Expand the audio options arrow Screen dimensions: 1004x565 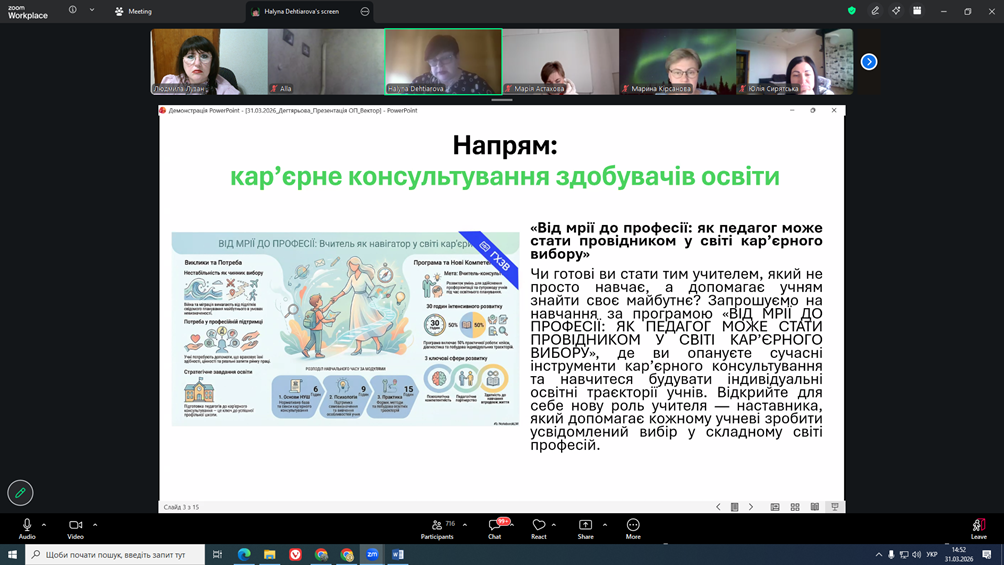click(x=44, y=525)
